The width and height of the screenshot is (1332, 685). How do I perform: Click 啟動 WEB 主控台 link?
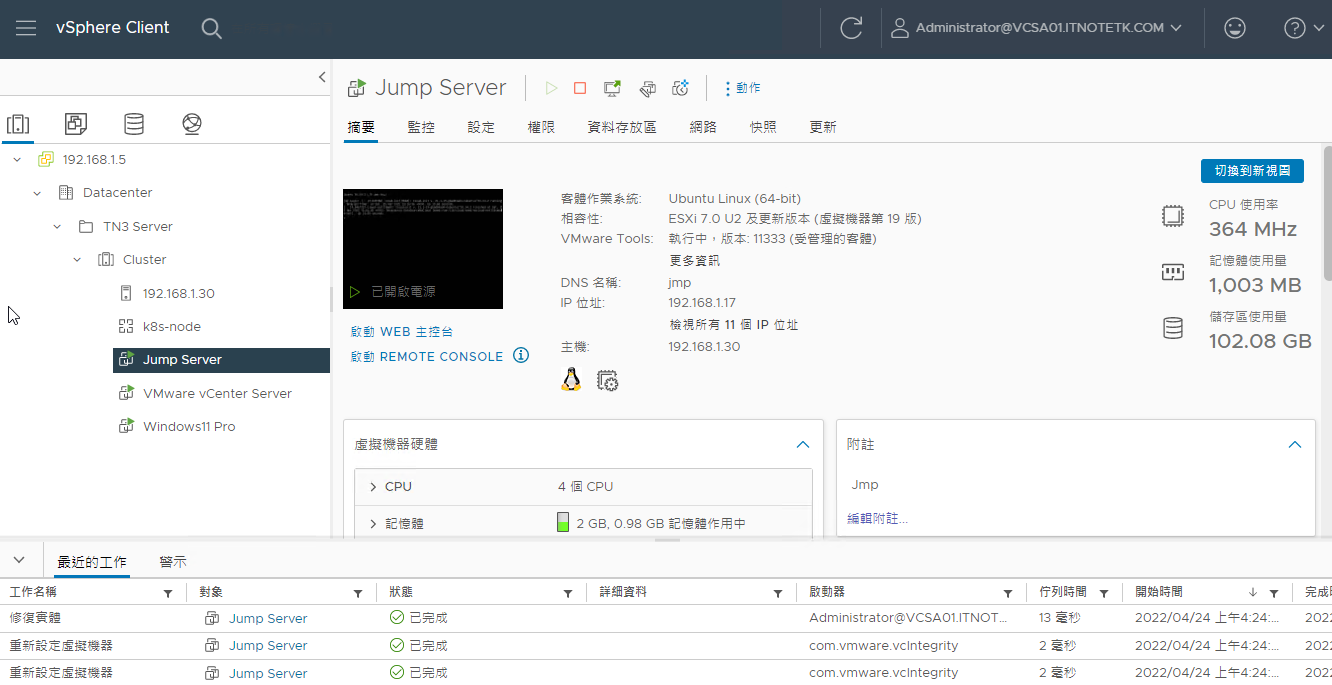402,331
